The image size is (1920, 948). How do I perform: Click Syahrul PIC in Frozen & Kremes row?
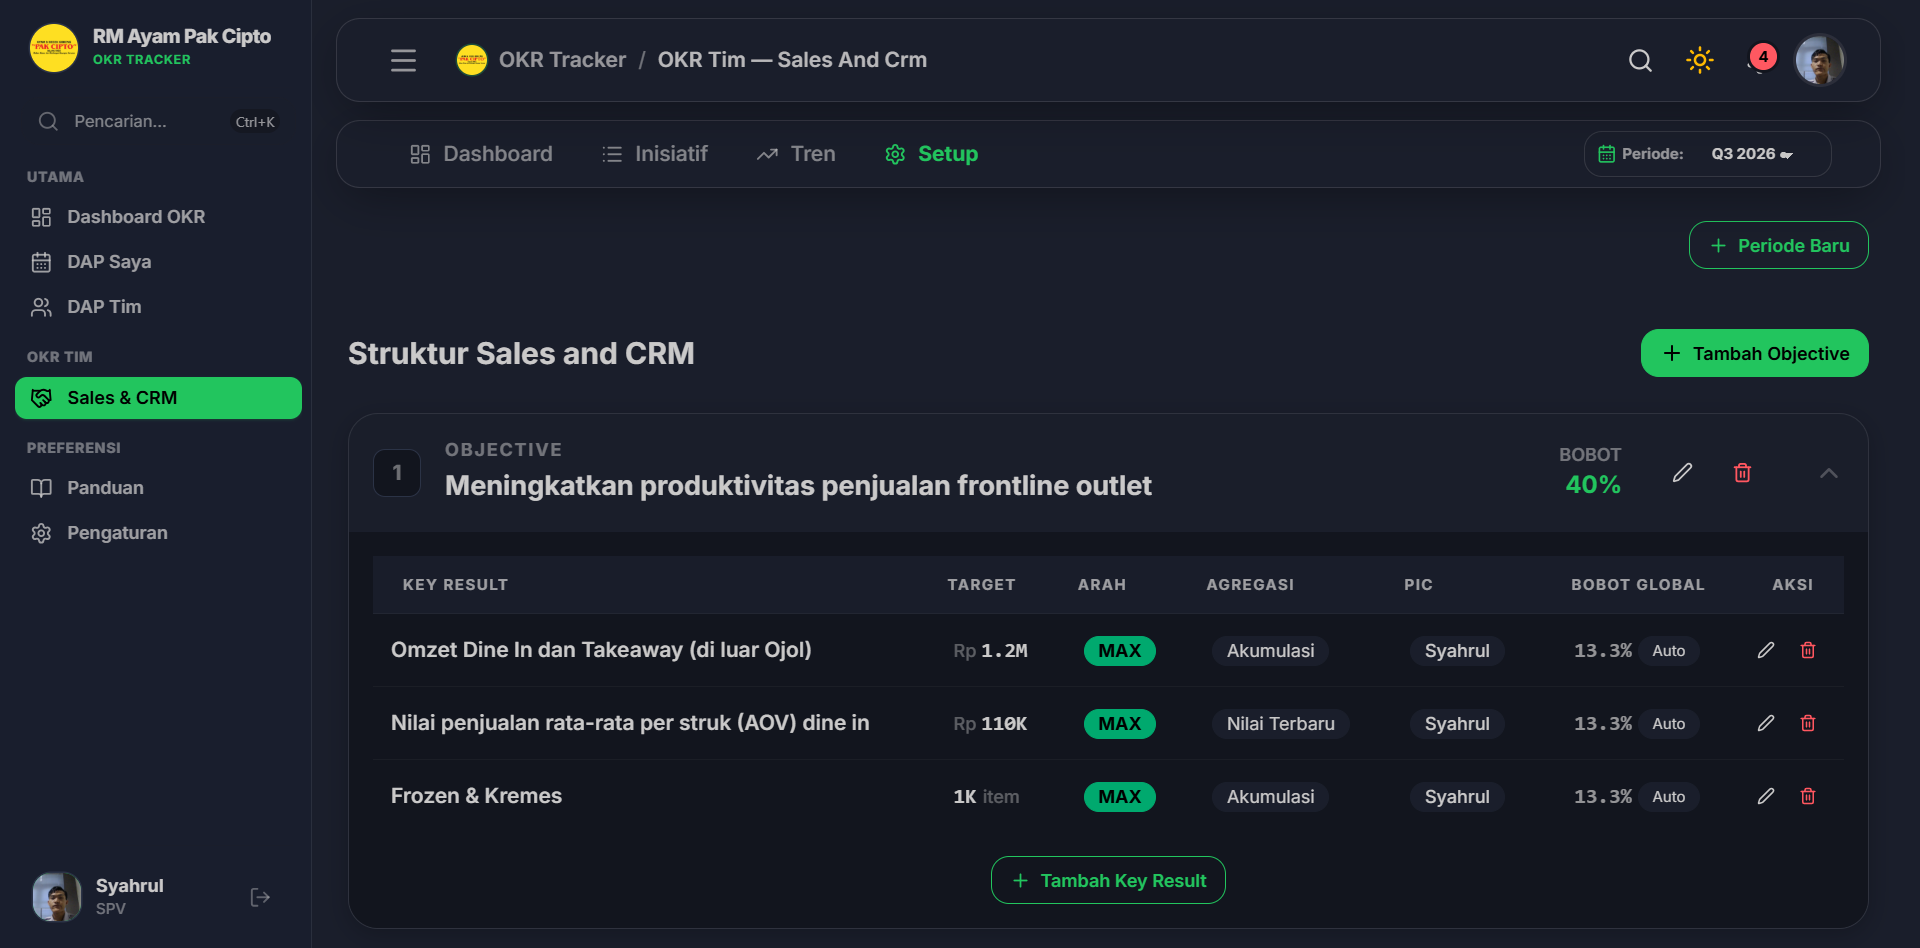(x=1457, y=797)
